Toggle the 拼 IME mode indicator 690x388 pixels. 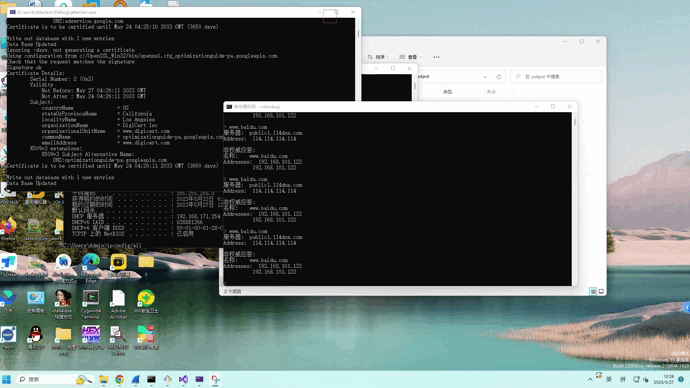(622, 379)
